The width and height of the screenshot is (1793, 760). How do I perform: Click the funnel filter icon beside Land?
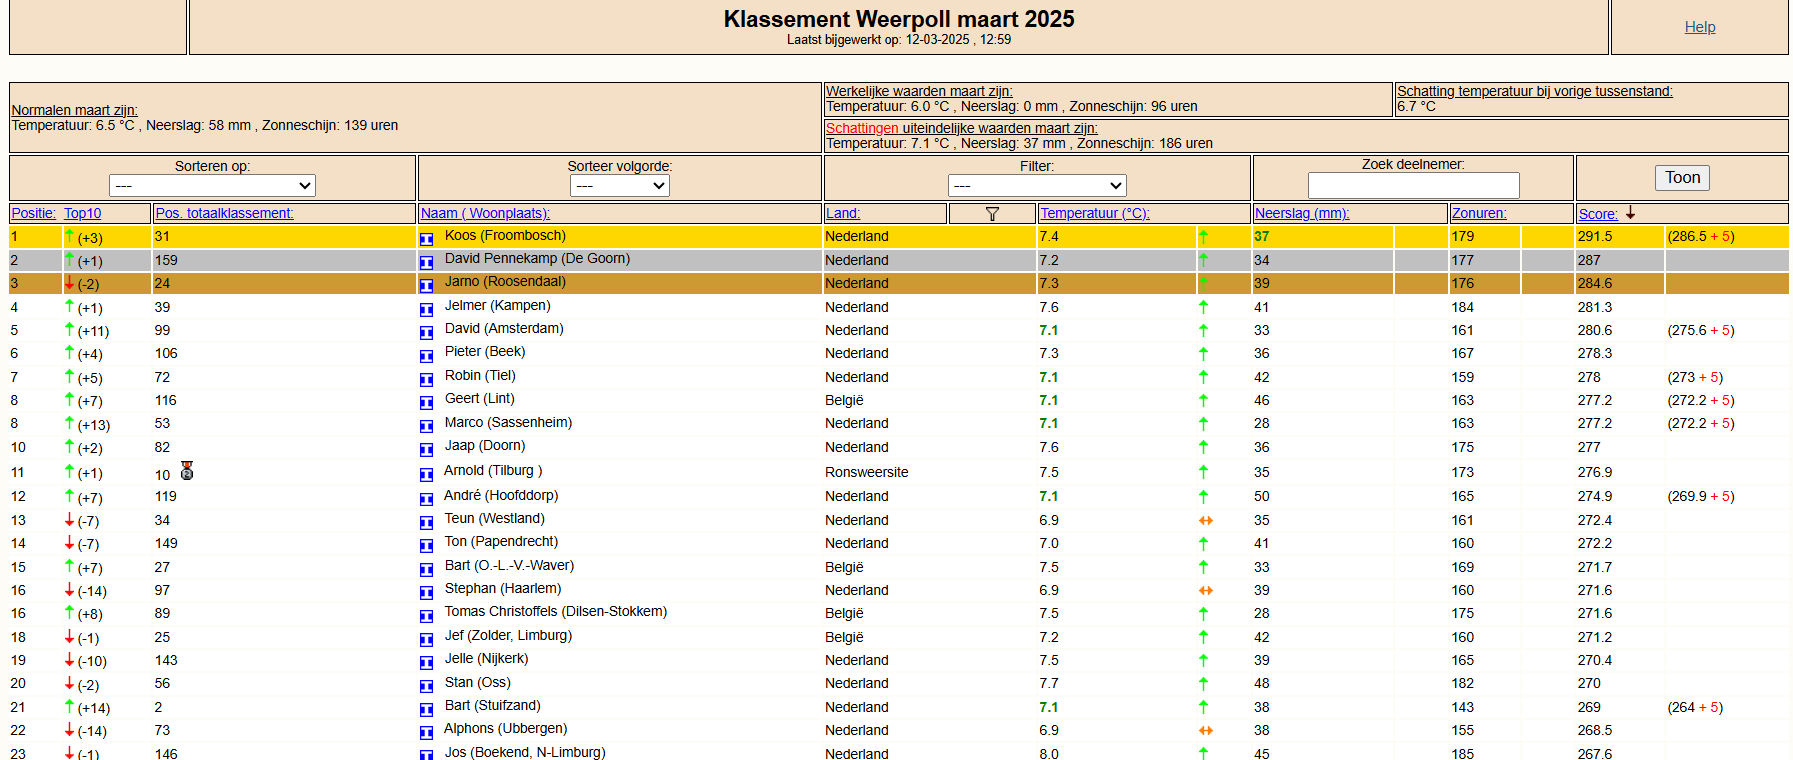(x=992, y=214)
